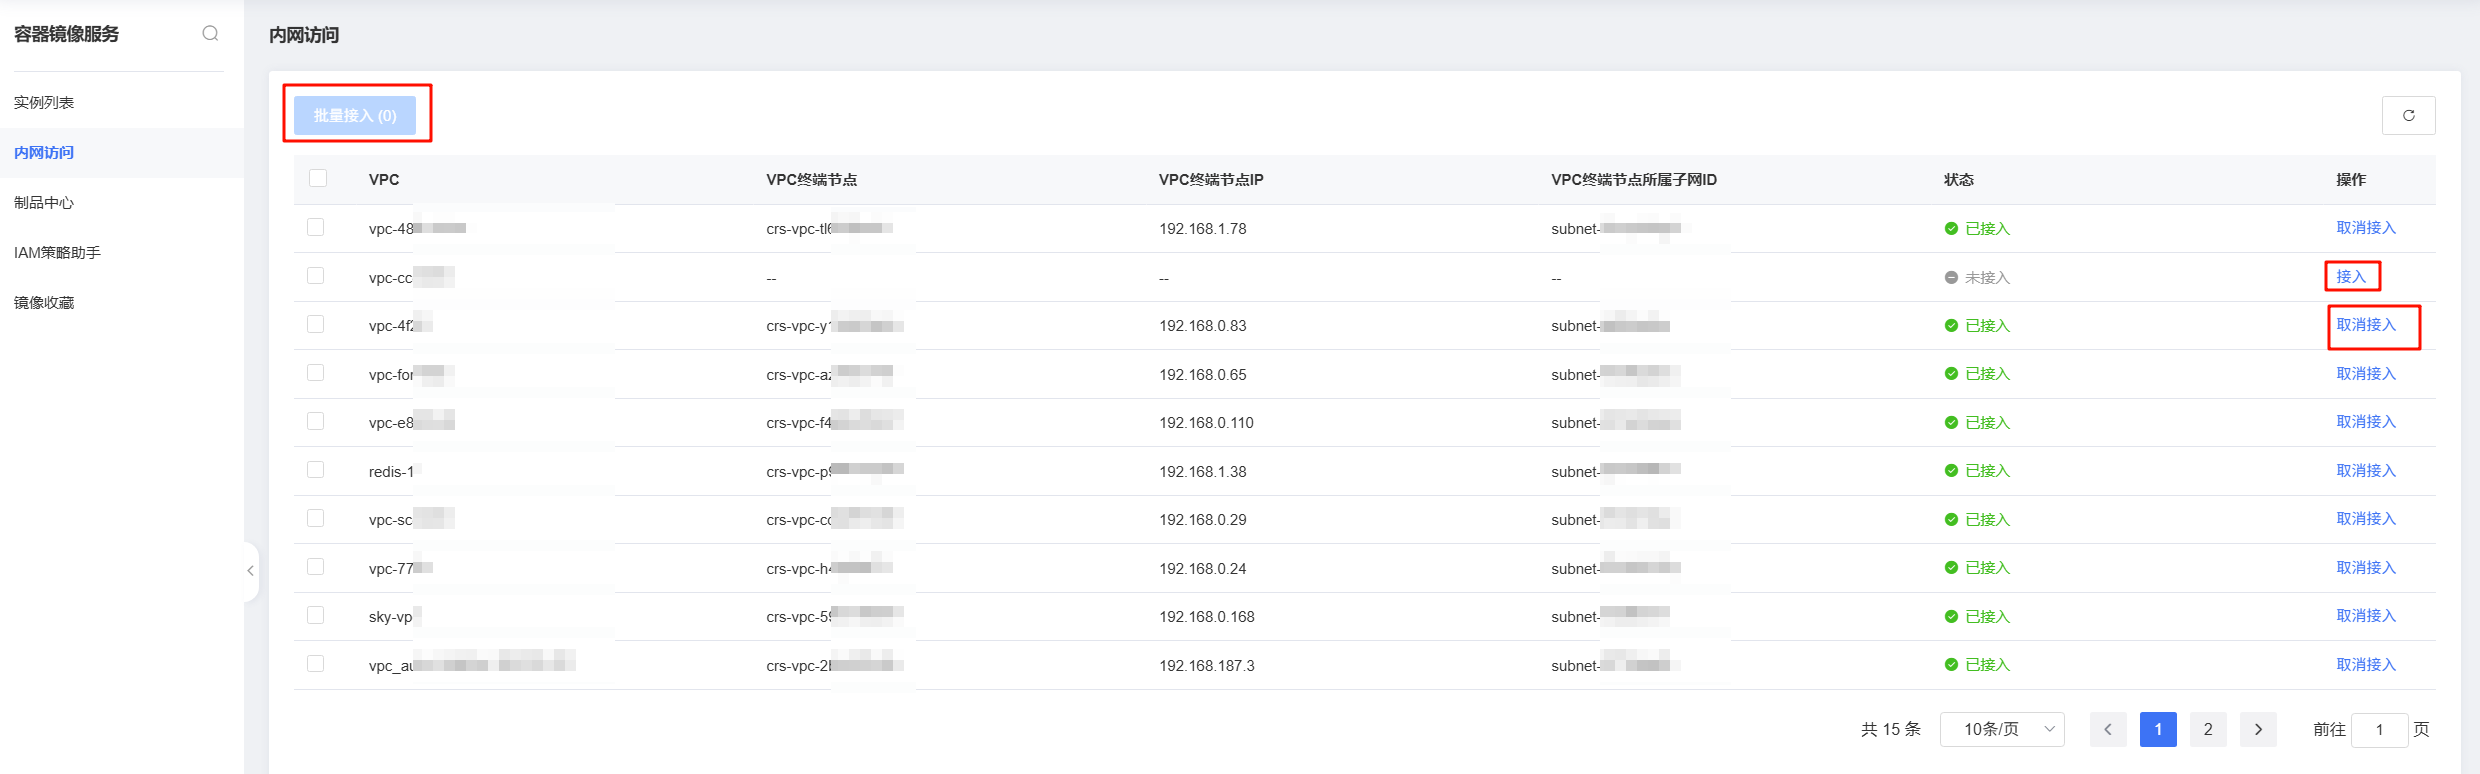
Task: Collapse the sidebar using the arrow handle
Action: [x=250, y=571]
